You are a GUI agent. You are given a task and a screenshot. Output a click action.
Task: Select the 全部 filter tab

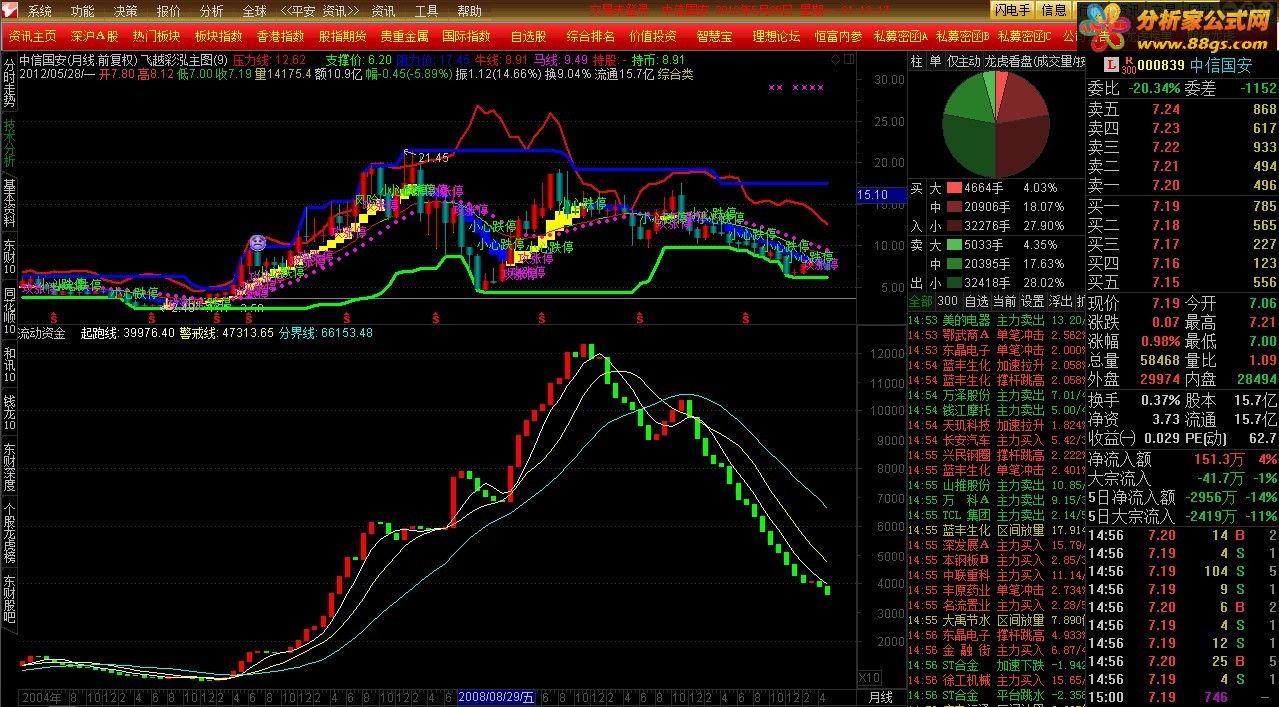[x=920, y=301]
